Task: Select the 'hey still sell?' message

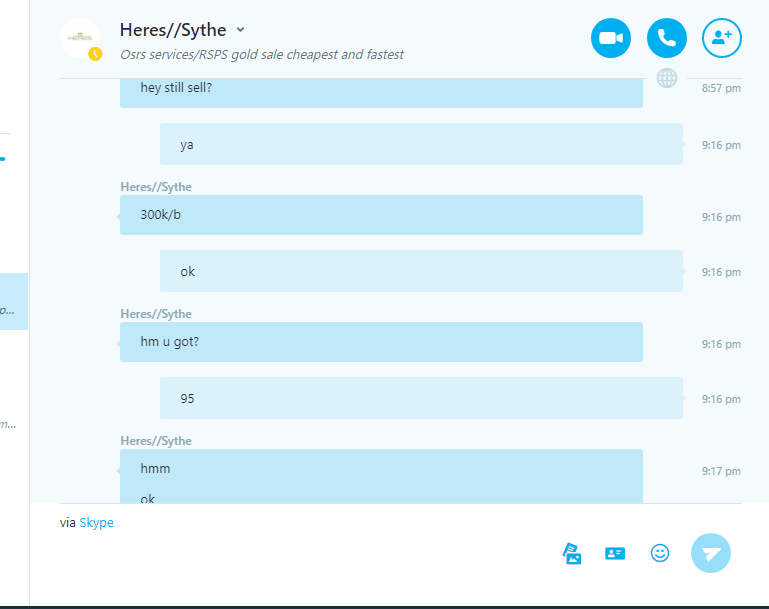Action: (382, 93)
